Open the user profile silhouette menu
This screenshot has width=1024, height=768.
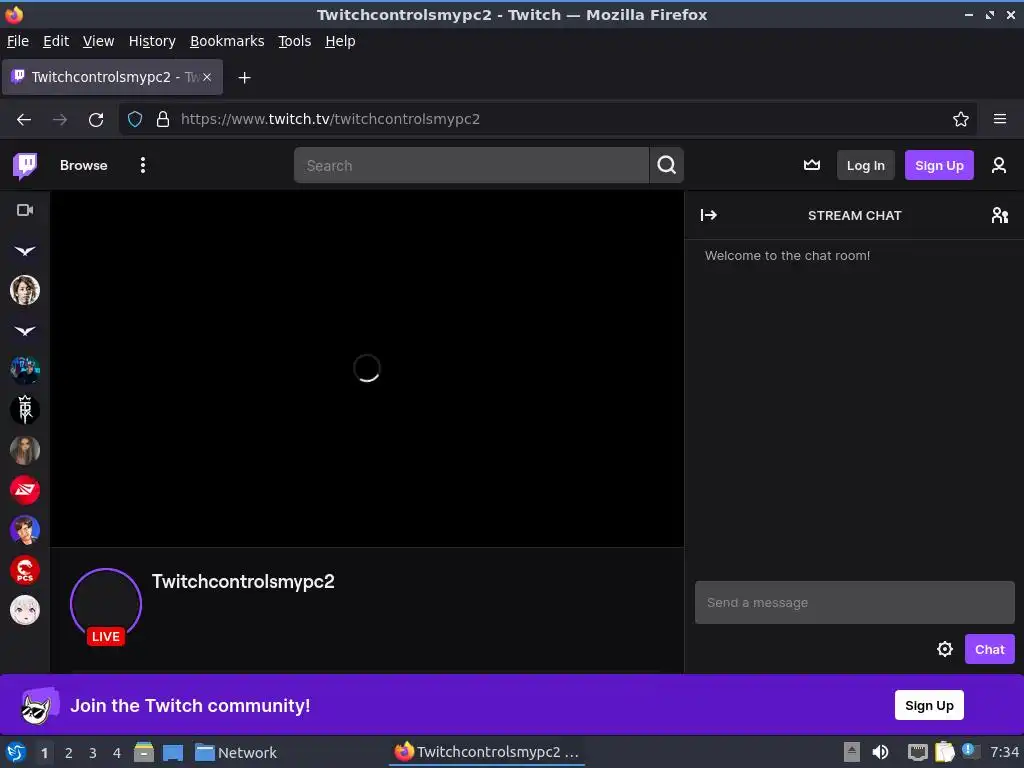click(x=999, y=165)
